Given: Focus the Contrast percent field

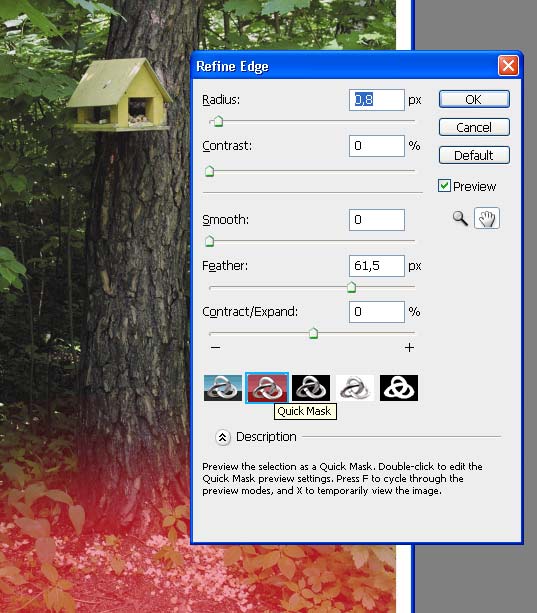Looking at the screenshot, I should pyautogui.click(x=377, y=146).
